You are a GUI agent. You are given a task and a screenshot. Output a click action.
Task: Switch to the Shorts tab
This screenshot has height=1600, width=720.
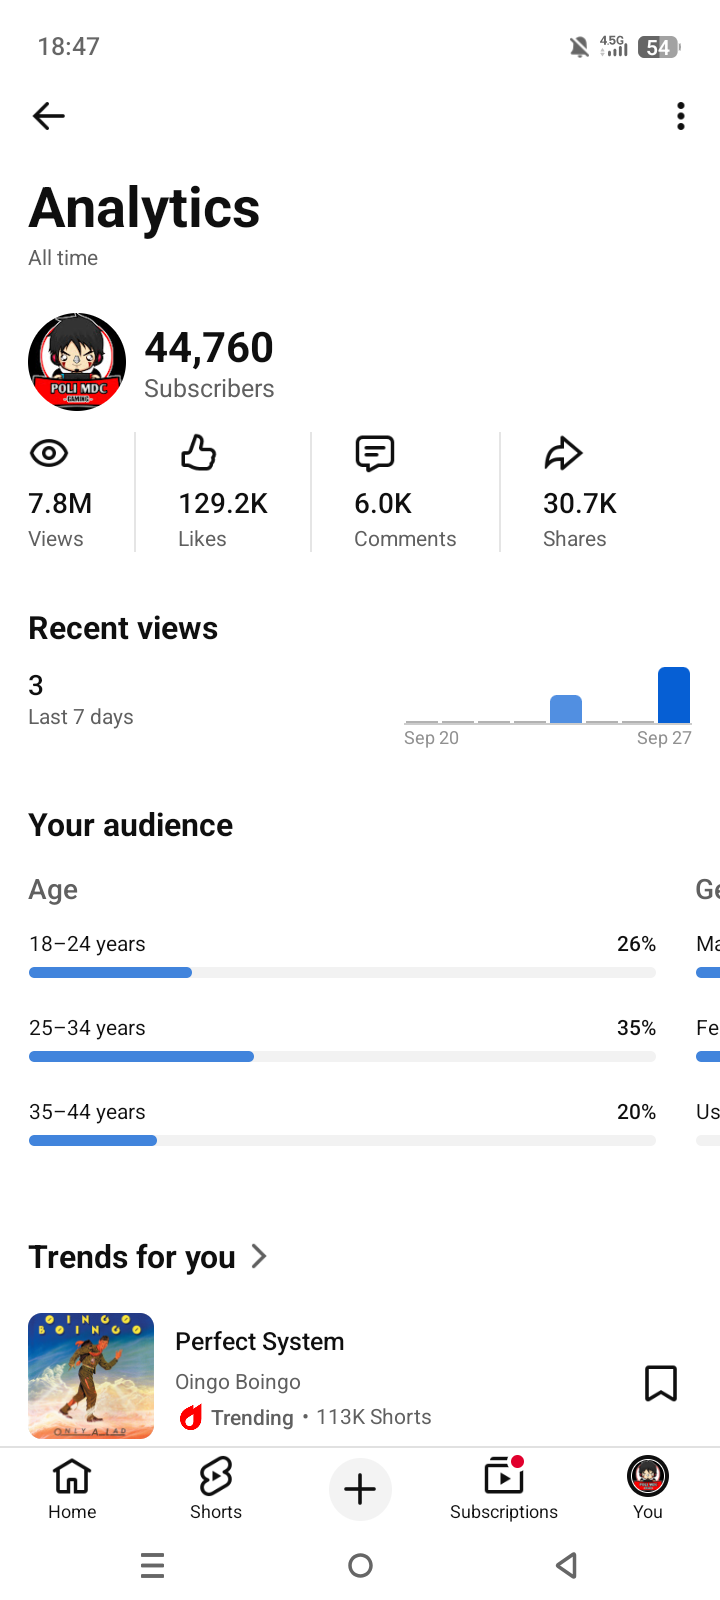pos(216,1488)
